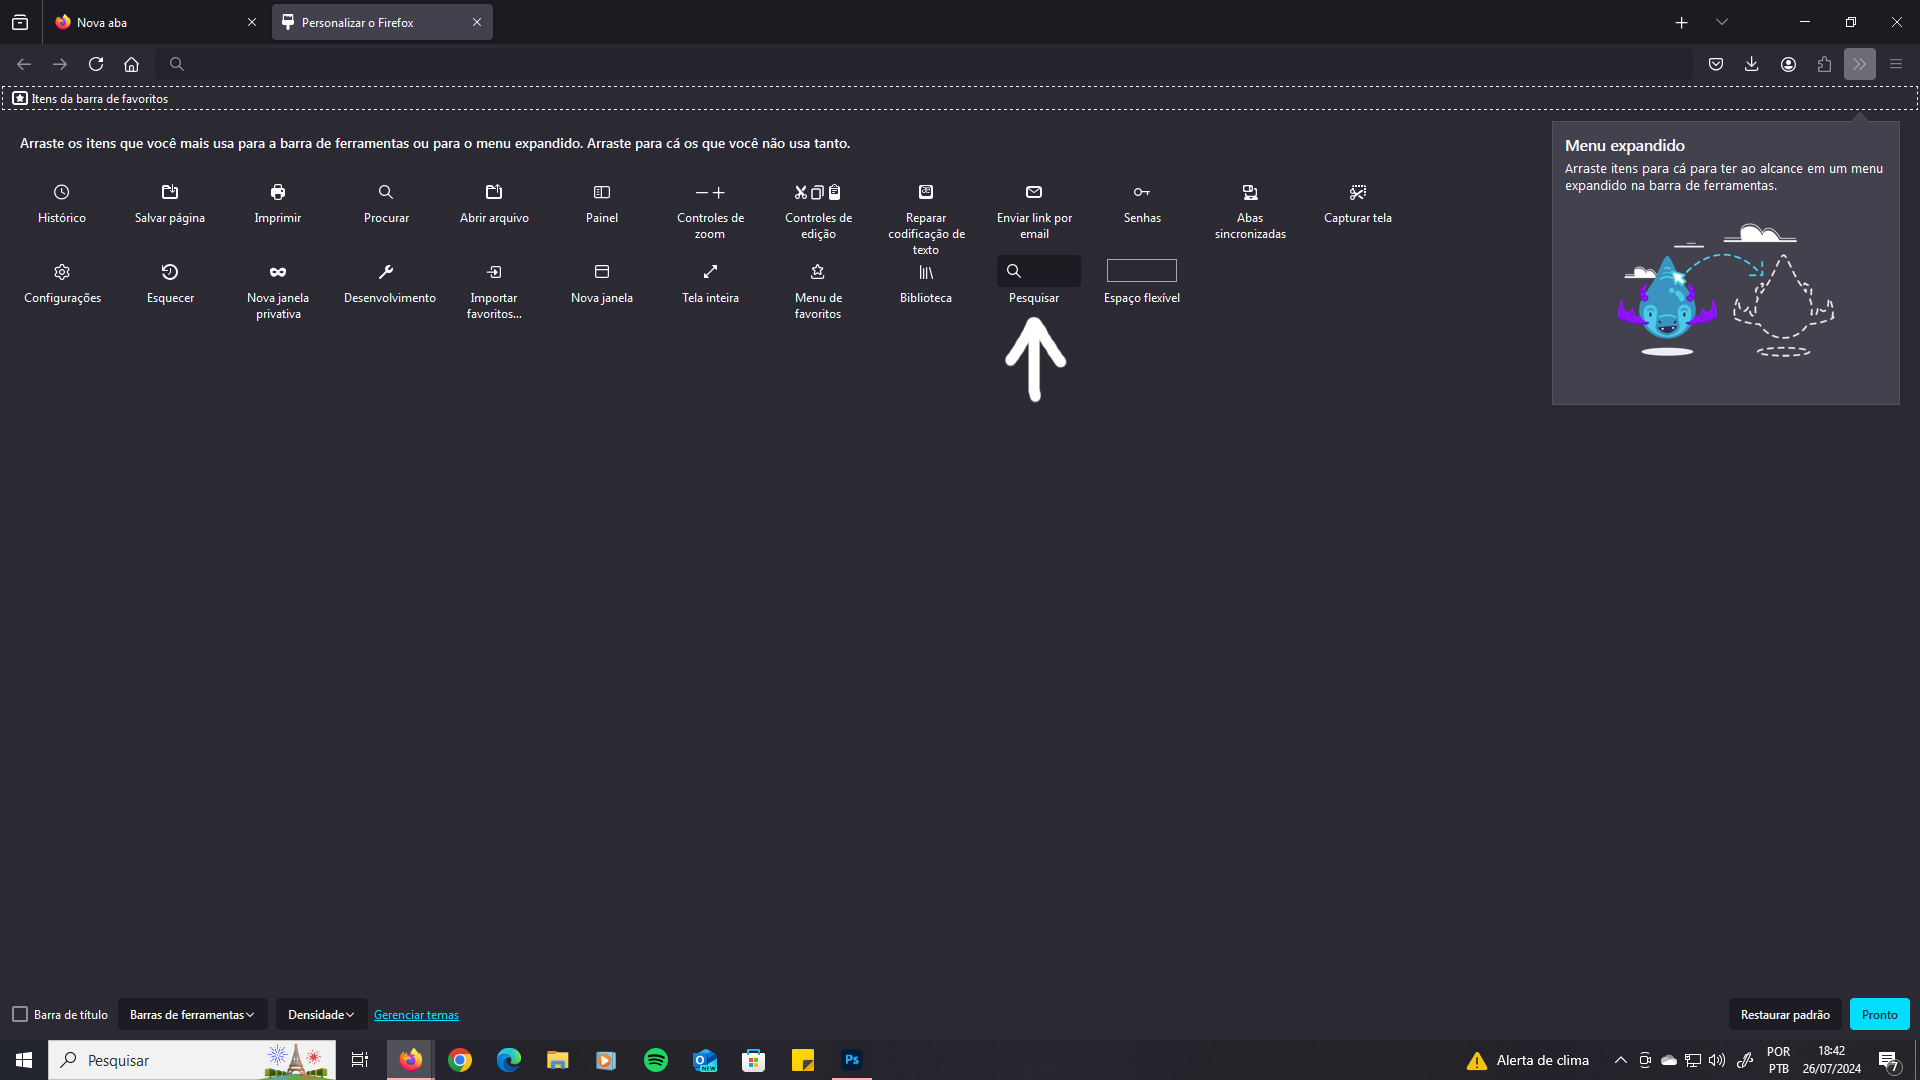Click the Pronto button
This screenshot has height=1080, width=1920.
1879,1014
